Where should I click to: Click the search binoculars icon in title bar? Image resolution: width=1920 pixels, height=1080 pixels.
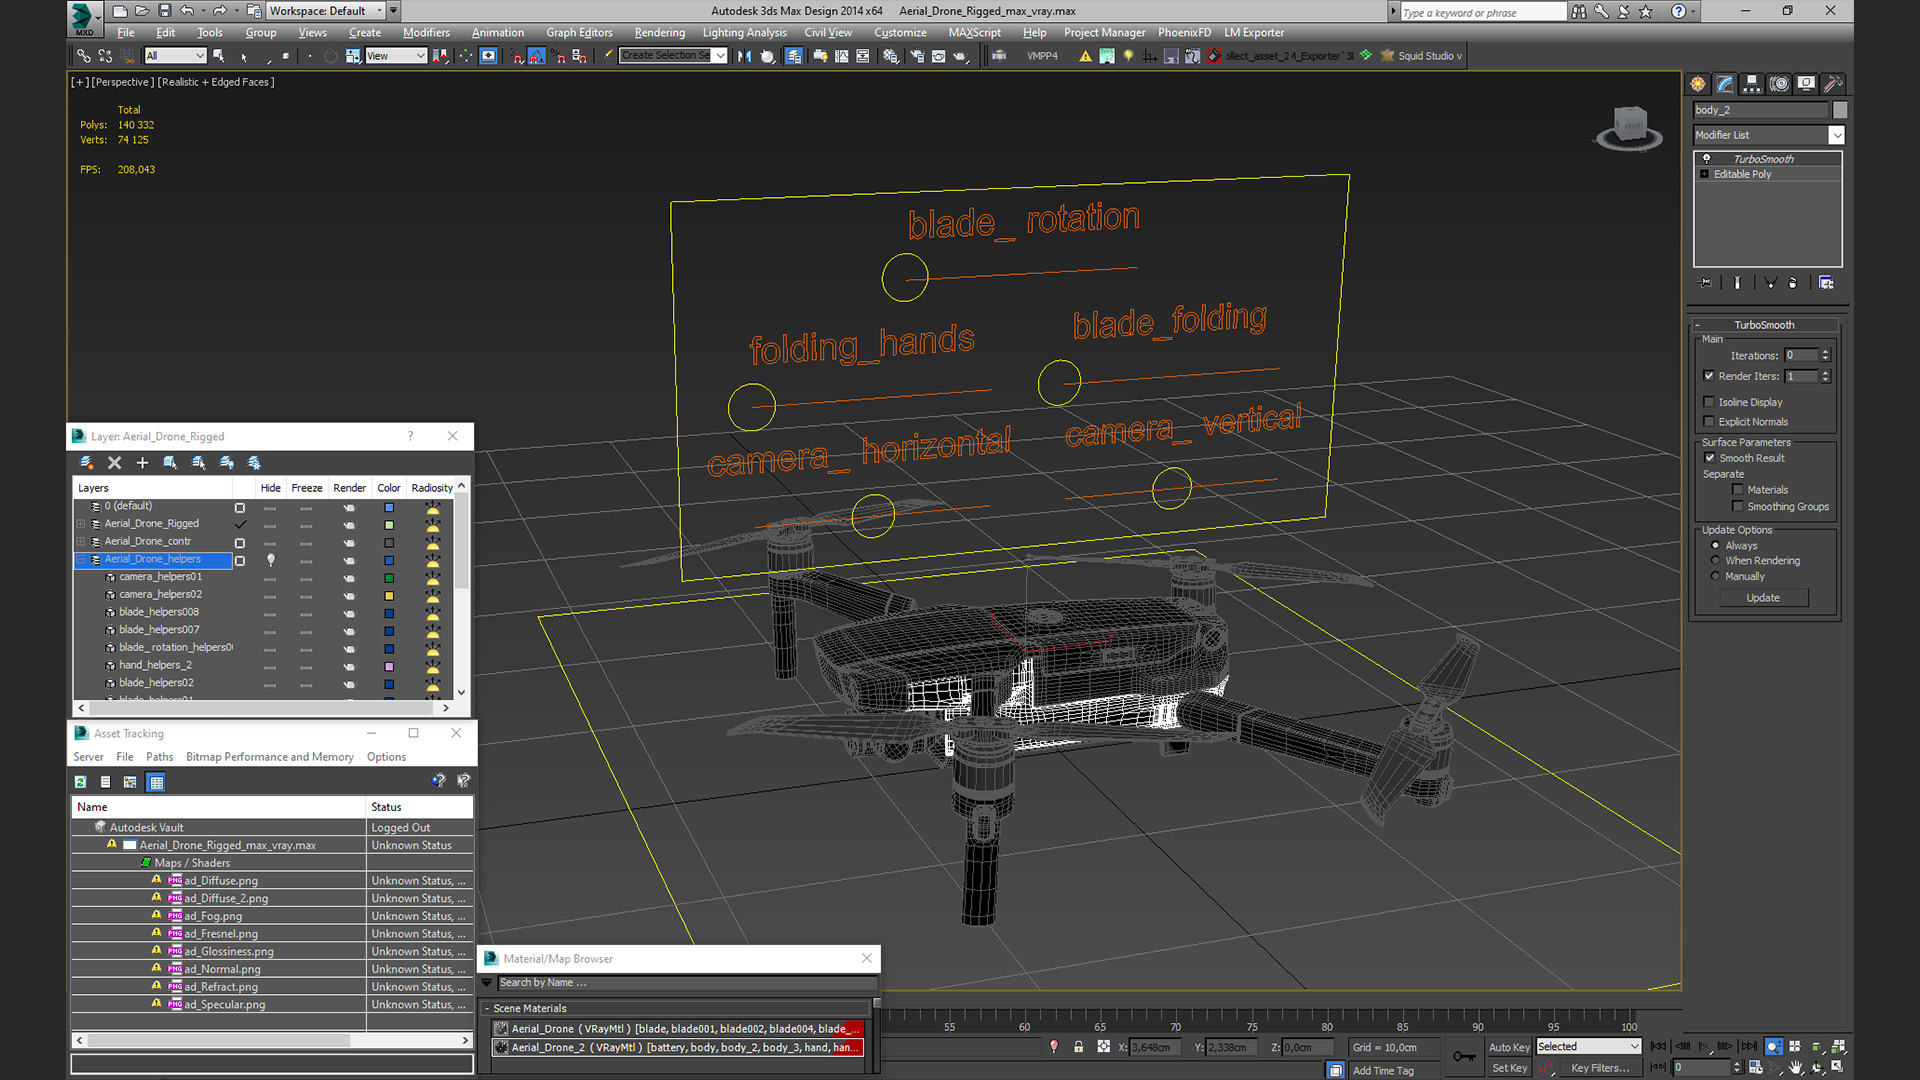pyautogui.click(x=1579, y=11)
